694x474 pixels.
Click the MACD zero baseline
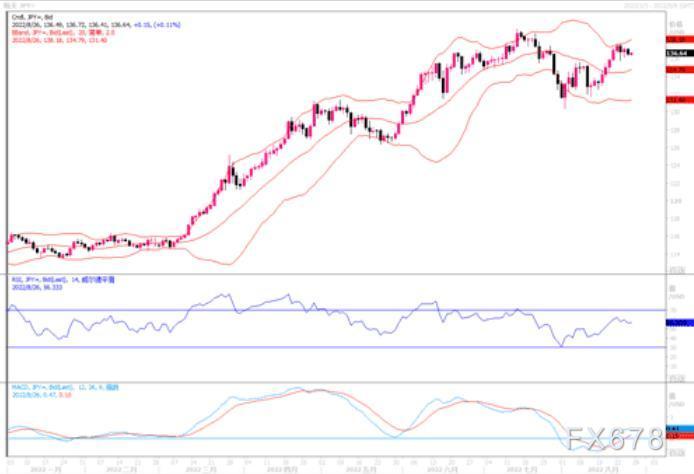[336, 439]
